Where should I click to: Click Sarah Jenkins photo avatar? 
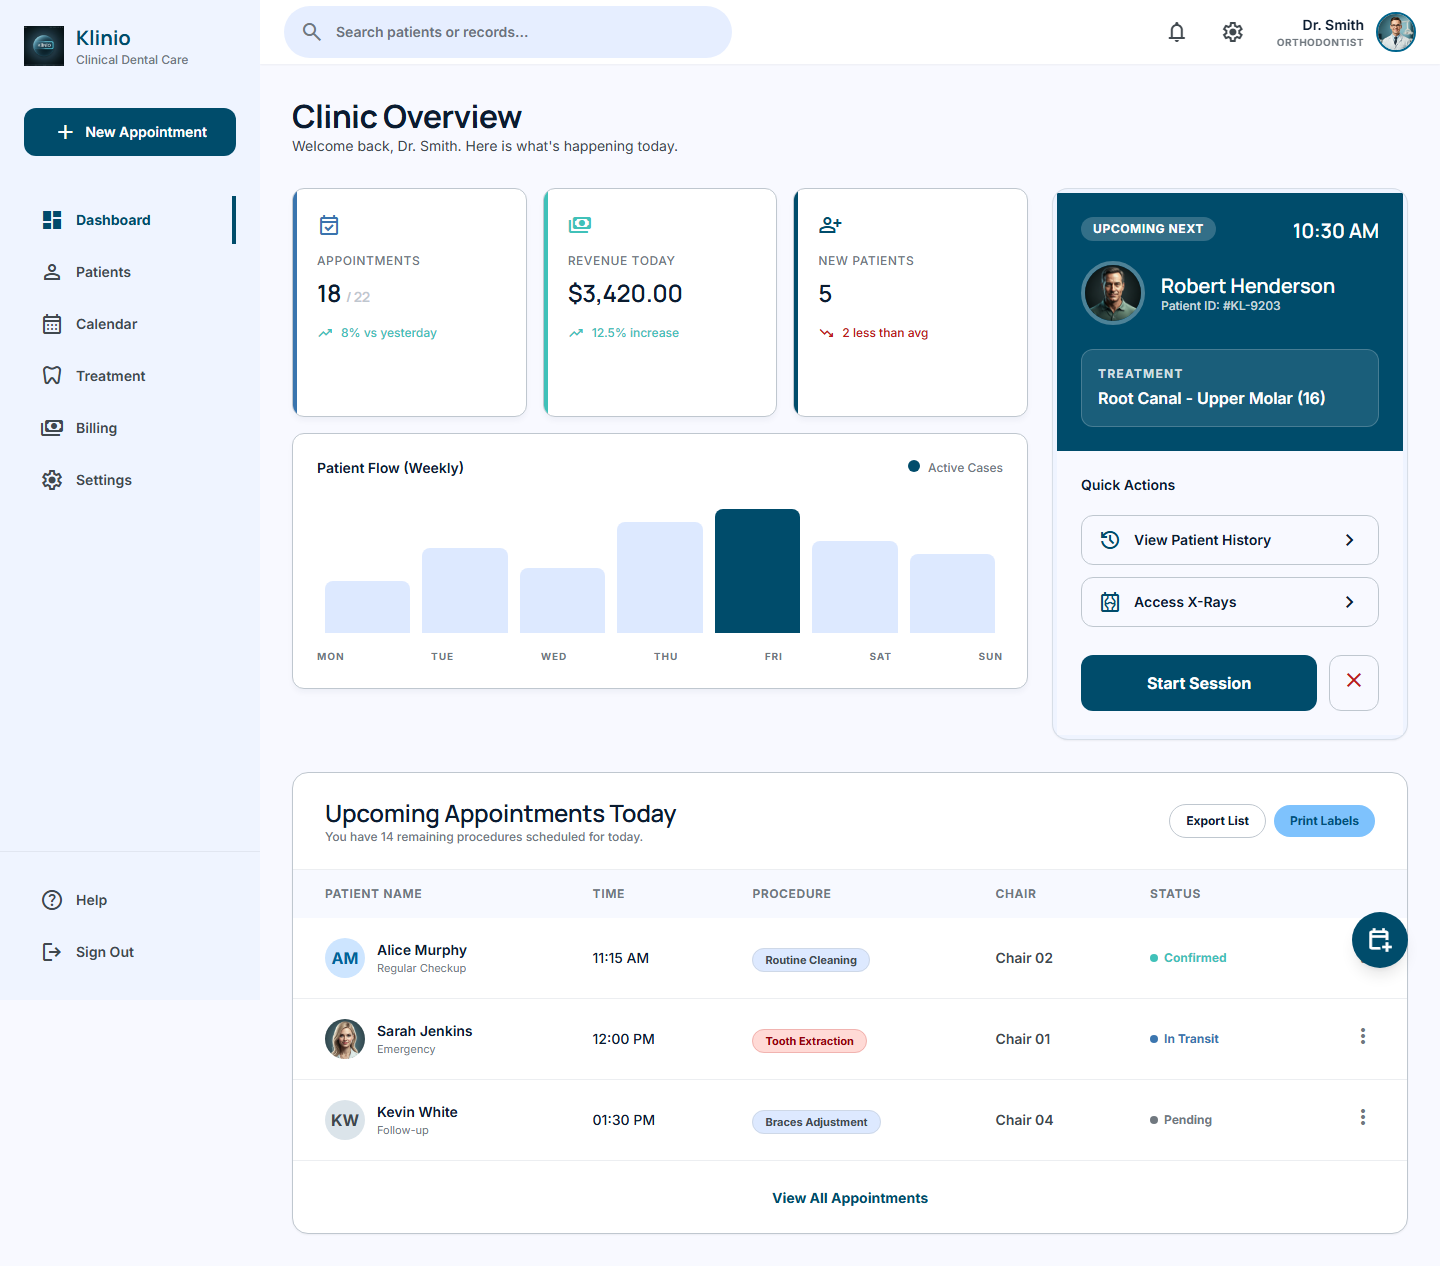click(345, 1039)
